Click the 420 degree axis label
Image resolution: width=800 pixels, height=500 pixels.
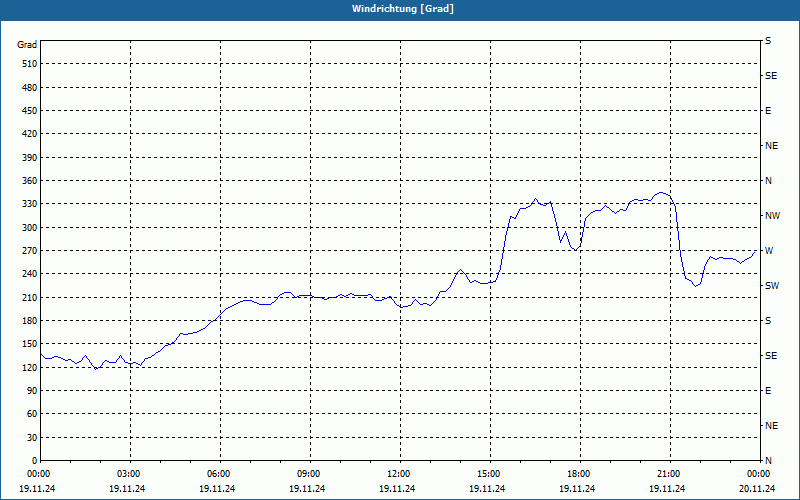click(30, 134)
